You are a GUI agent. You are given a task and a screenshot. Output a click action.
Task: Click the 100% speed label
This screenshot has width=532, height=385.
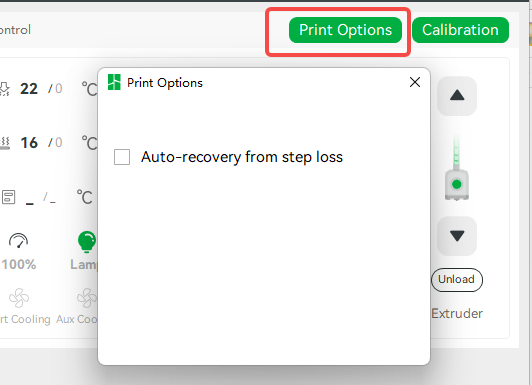tap(19, 264)
